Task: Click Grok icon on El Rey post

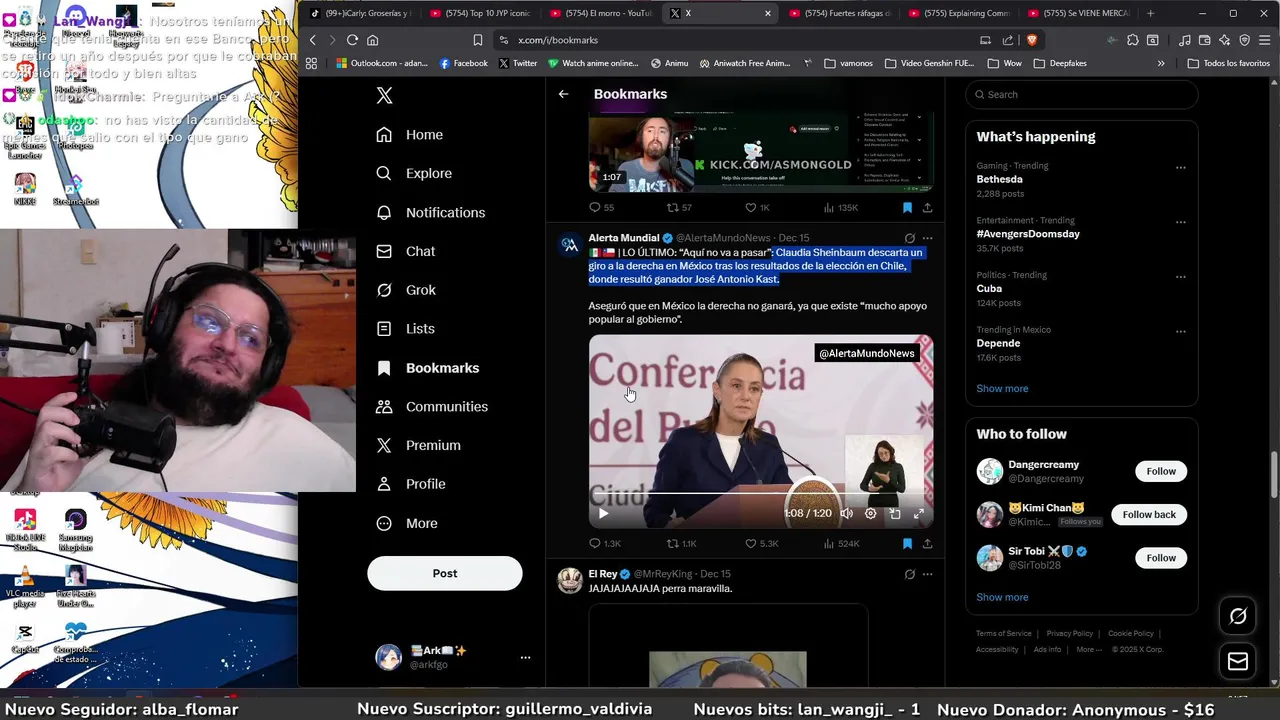Action: (x=909, y=574)
